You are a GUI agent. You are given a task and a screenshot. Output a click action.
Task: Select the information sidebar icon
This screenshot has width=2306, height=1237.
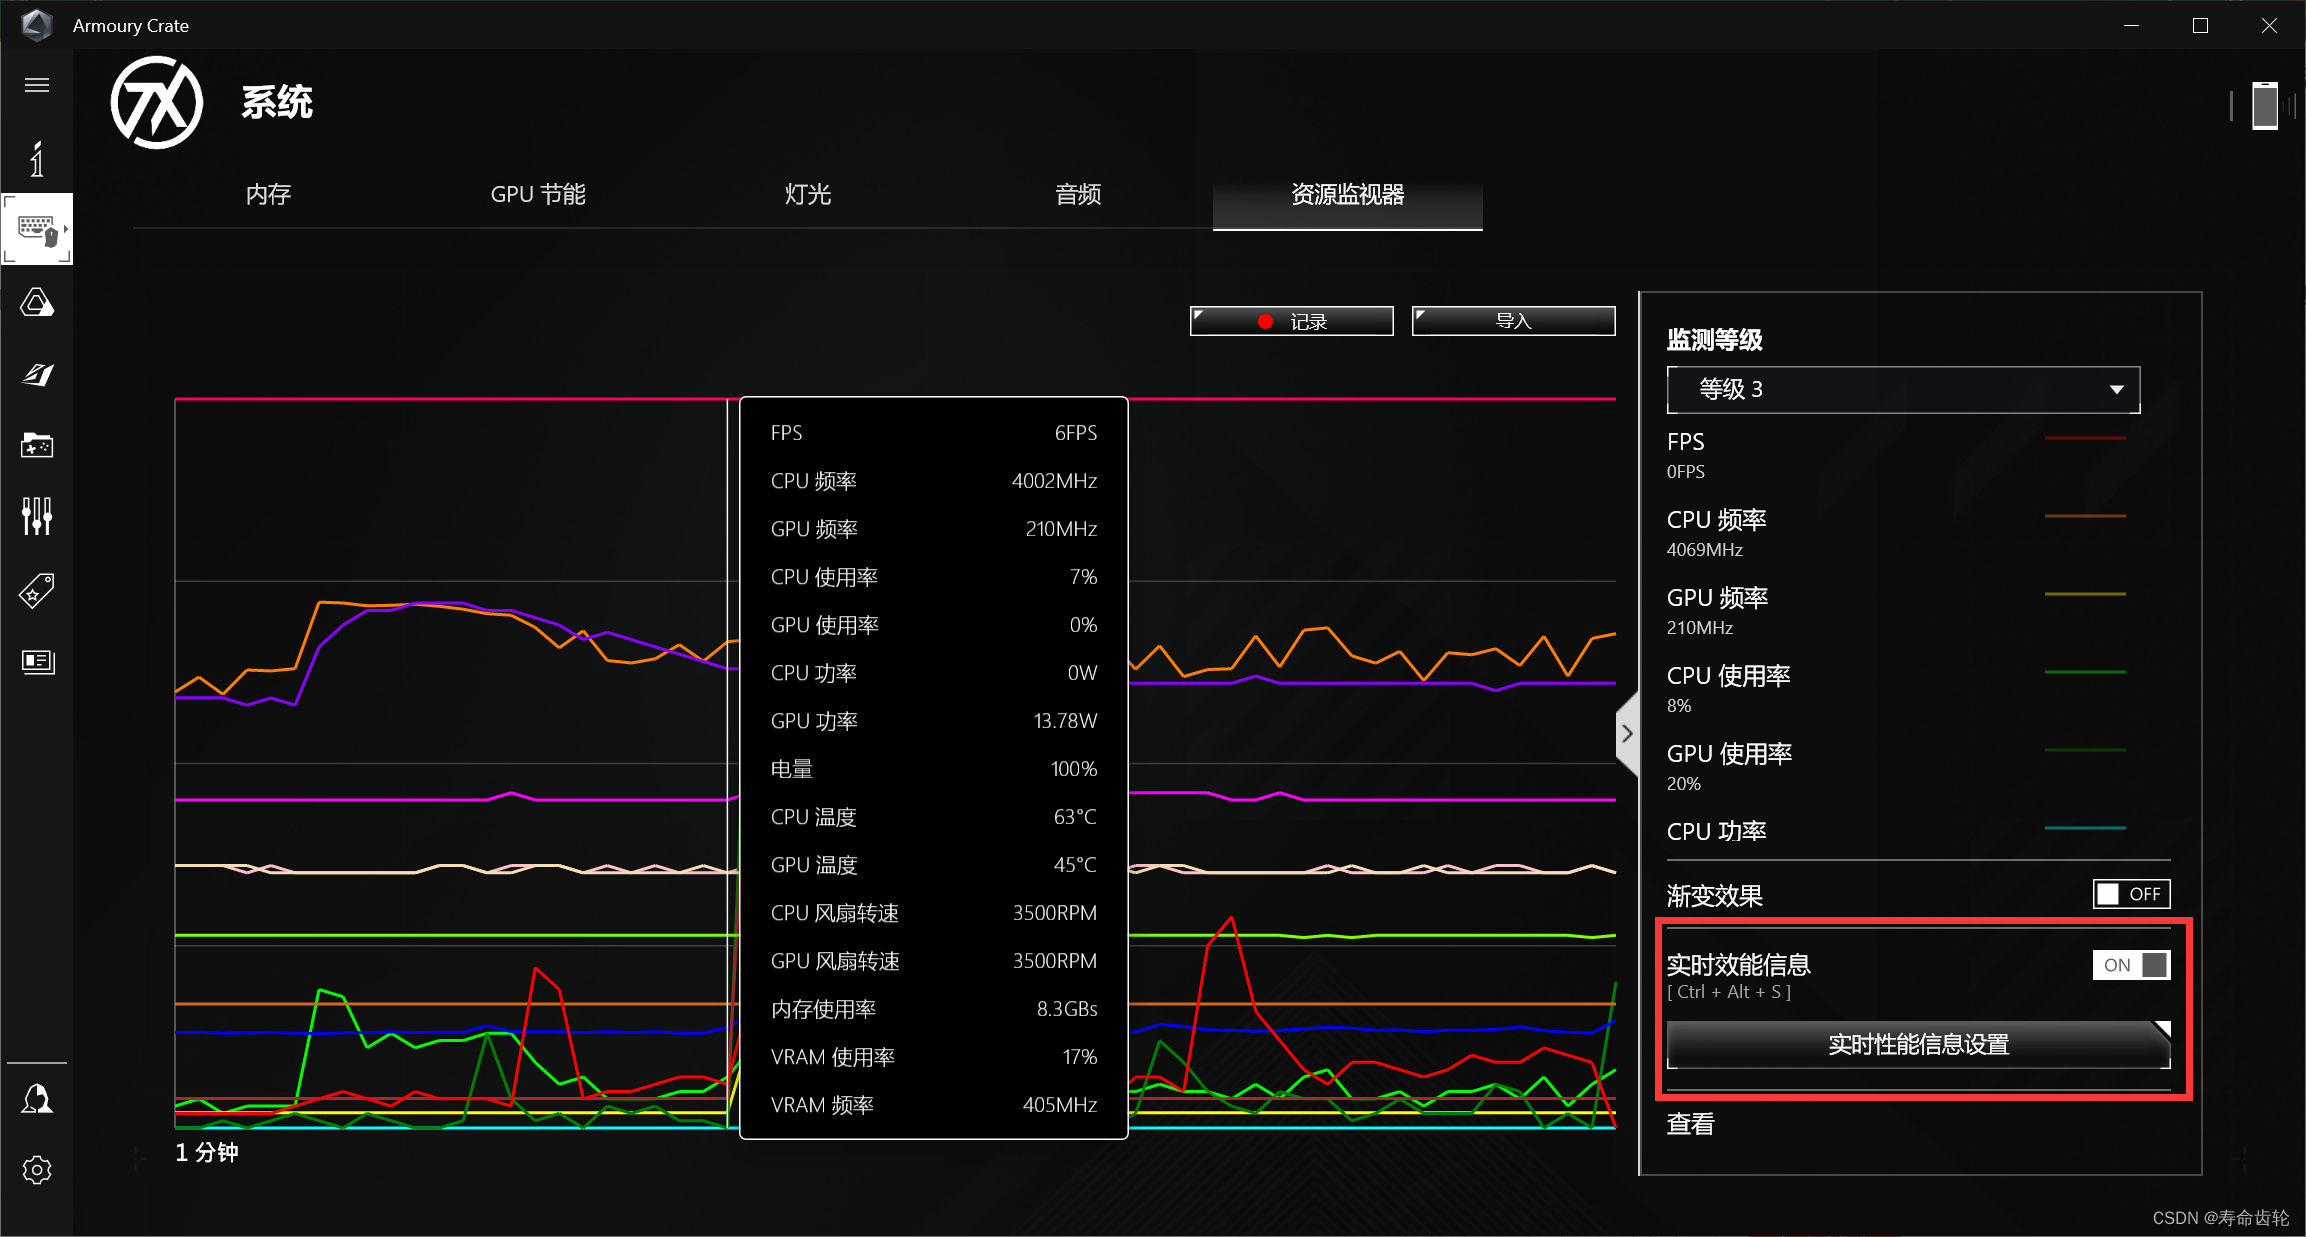37,159
